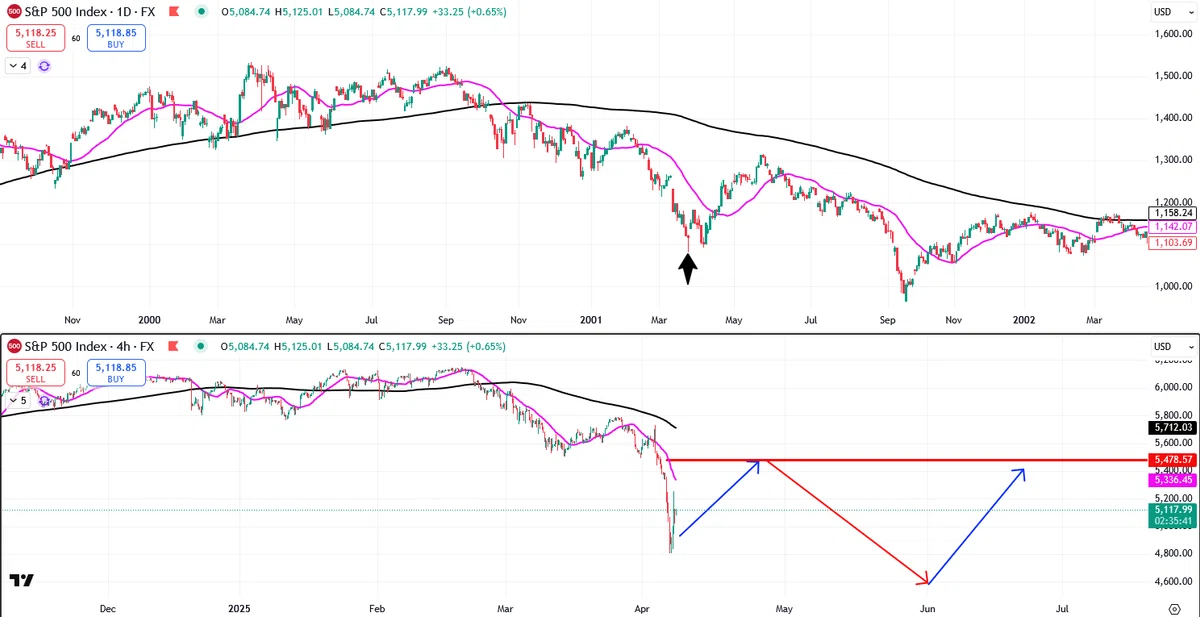Click the purple refresh icon in the 1D pane
Screen dimensions: 1200x617
click(x=44, y=66)
